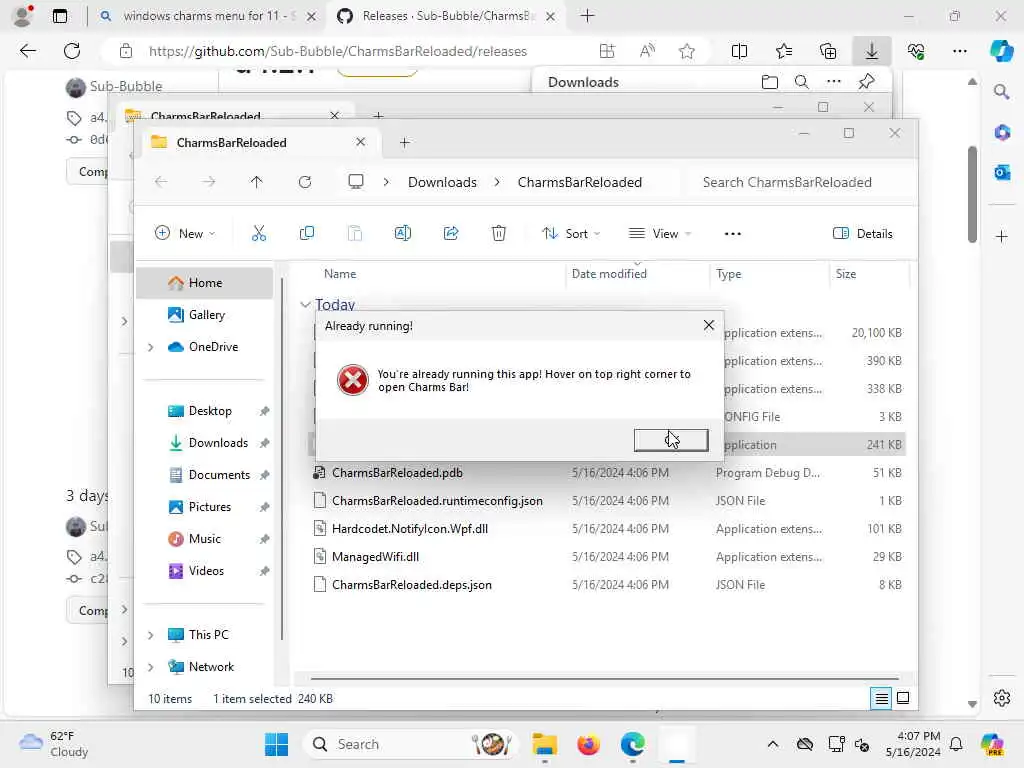Image resolution: width=1024 pixels, height=768 pixels.
Task: Click the Rename icon in Explorer toolbar
Action: click(402, 233)
